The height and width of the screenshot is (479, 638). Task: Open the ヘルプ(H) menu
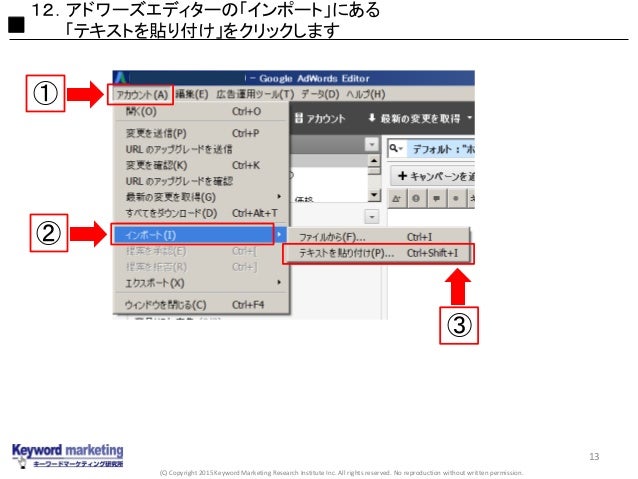click(365, 94)
